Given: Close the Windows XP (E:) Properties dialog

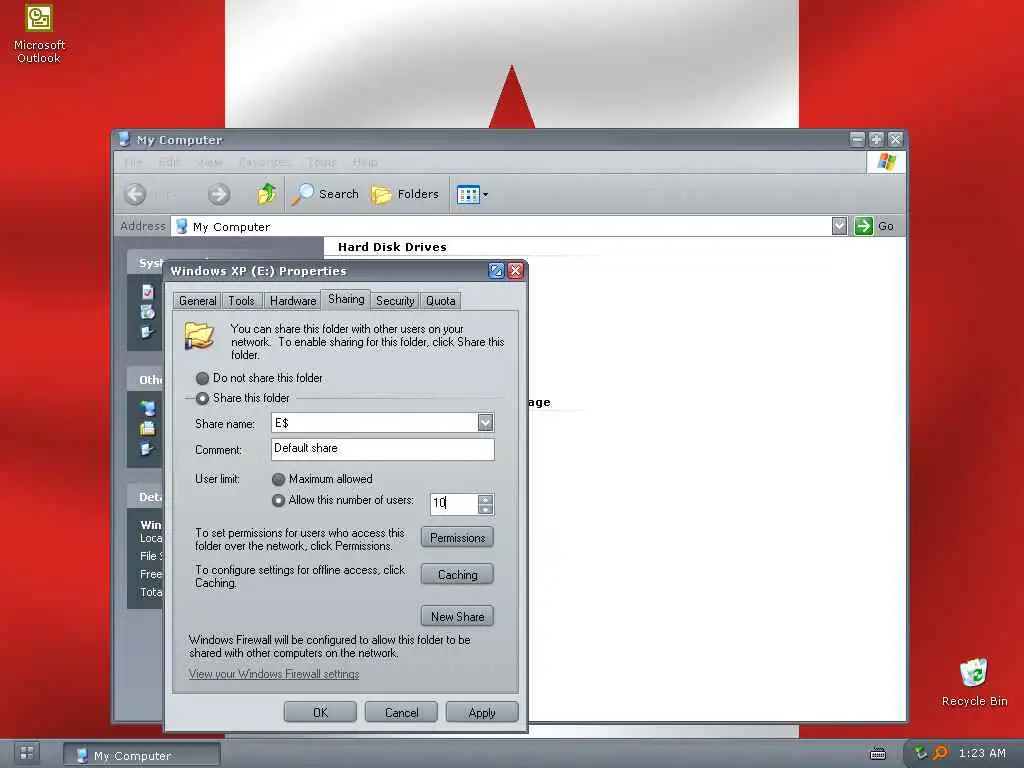Looking at the screenshot, I should pyautogui.click(x=515, y=270).
